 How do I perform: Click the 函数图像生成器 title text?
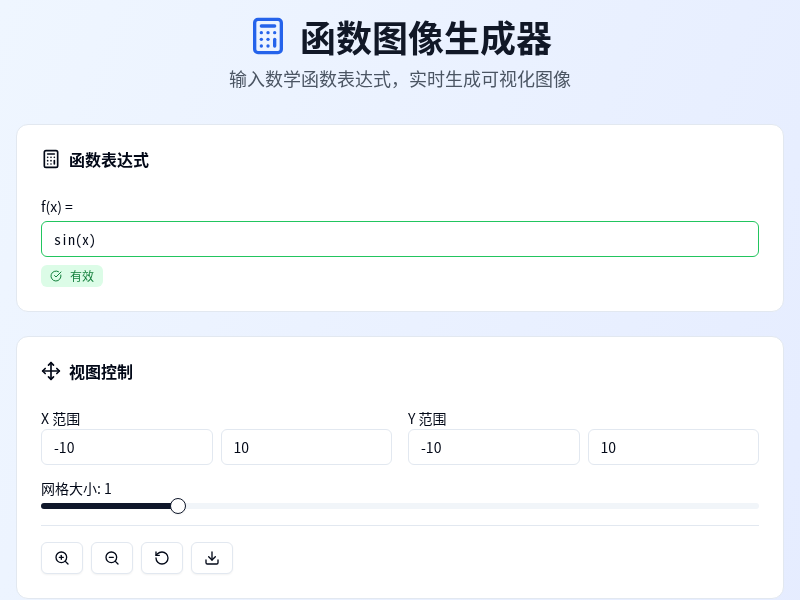pyautogui.click(x=426, y=38)
